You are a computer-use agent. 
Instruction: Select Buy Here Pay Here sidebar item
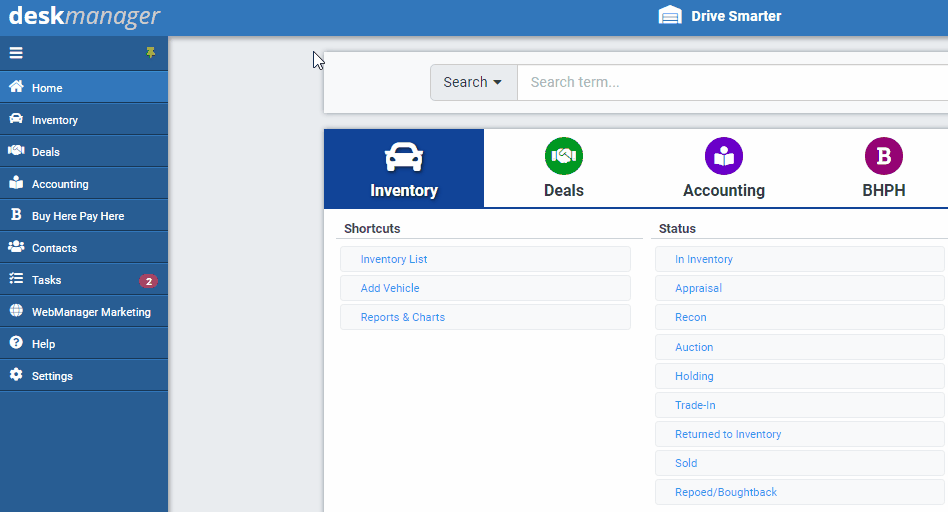[78, 216]
